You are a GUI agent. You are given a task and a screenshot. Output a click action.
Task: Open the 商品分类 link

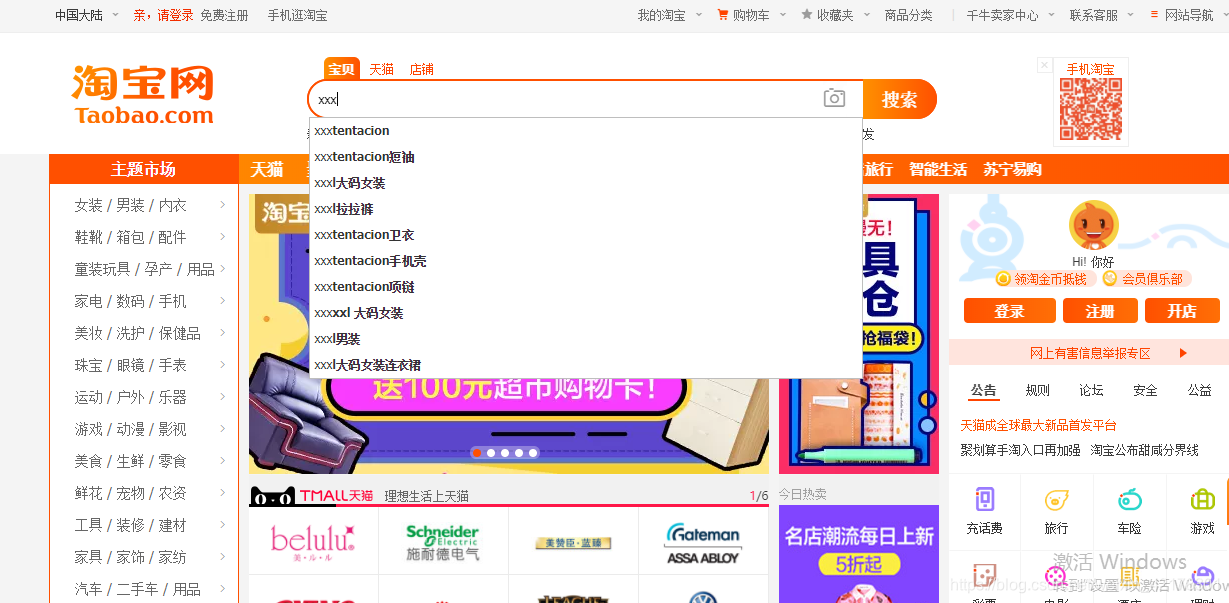click(909, 15)
